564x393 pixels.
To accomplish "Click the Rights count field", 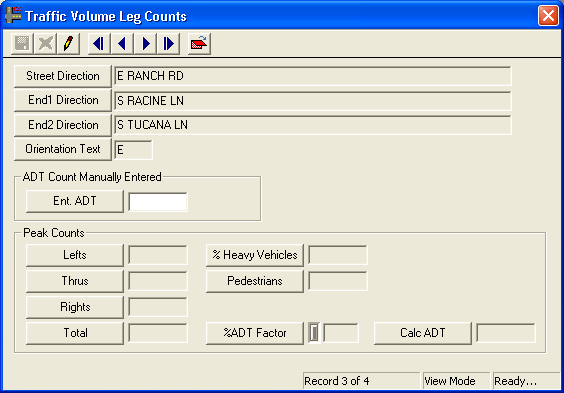I will click(x=158, y=307).
